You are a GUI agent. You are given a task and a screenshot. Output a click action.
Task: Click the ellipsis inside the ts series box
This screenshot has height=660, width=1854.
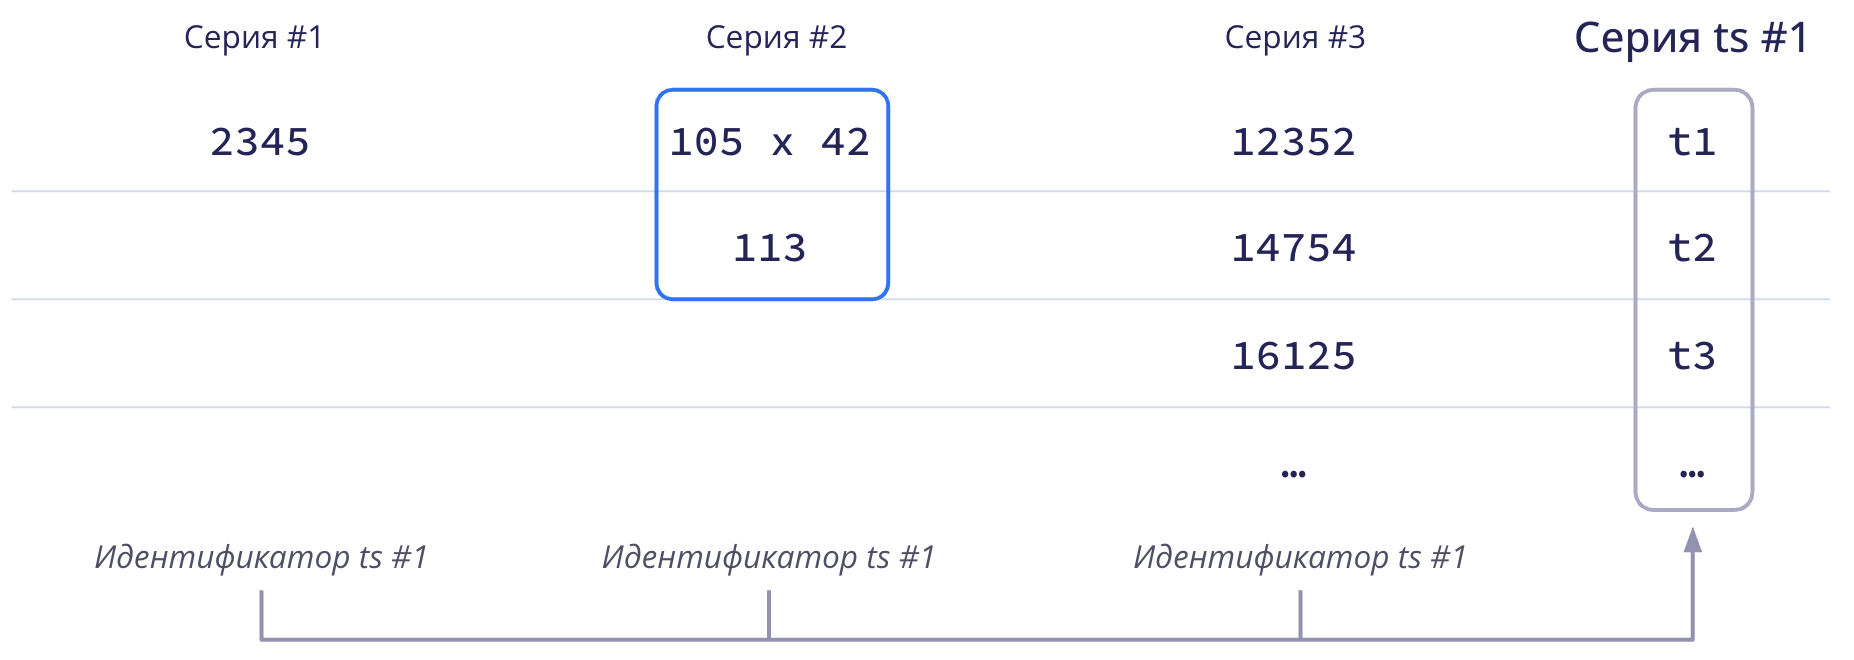point(1692,474)
